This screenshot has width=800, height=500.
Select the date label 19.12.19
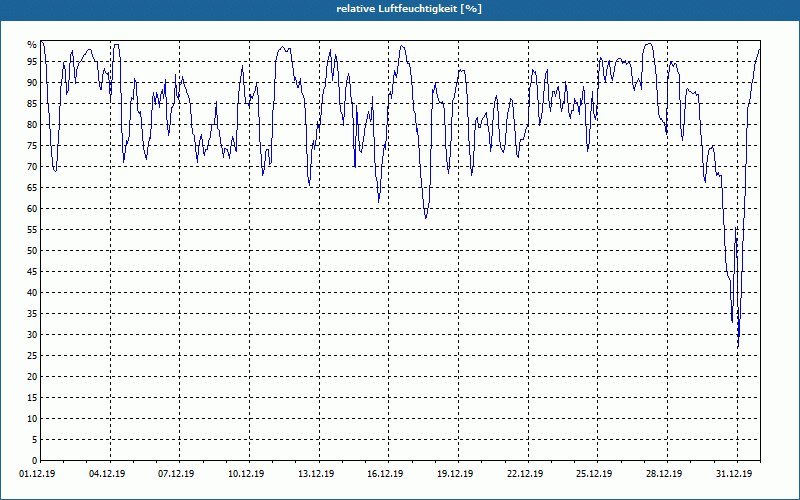pyautogui.click(x=455, y=474)
